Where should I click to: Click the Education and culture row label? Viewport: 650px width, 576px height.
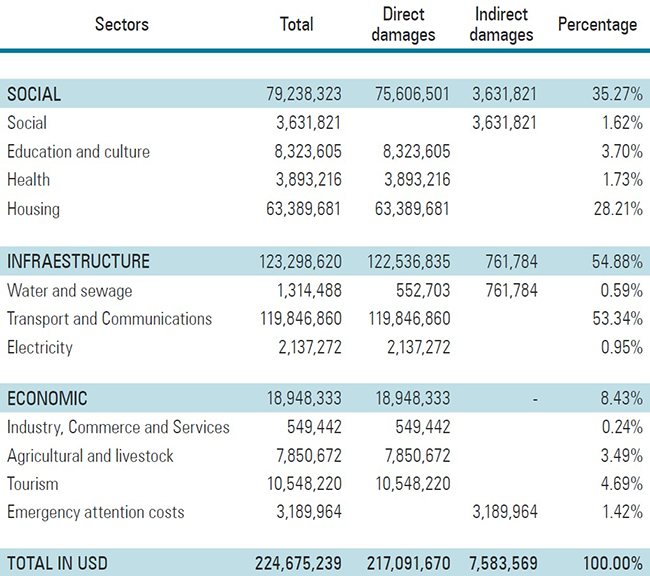click(x=78, y=152)
